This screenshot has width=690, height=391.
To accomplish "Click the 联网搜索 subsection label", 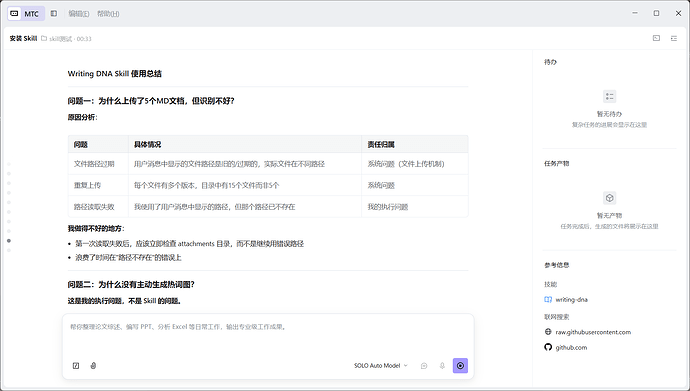I will [x=557, y=317].
